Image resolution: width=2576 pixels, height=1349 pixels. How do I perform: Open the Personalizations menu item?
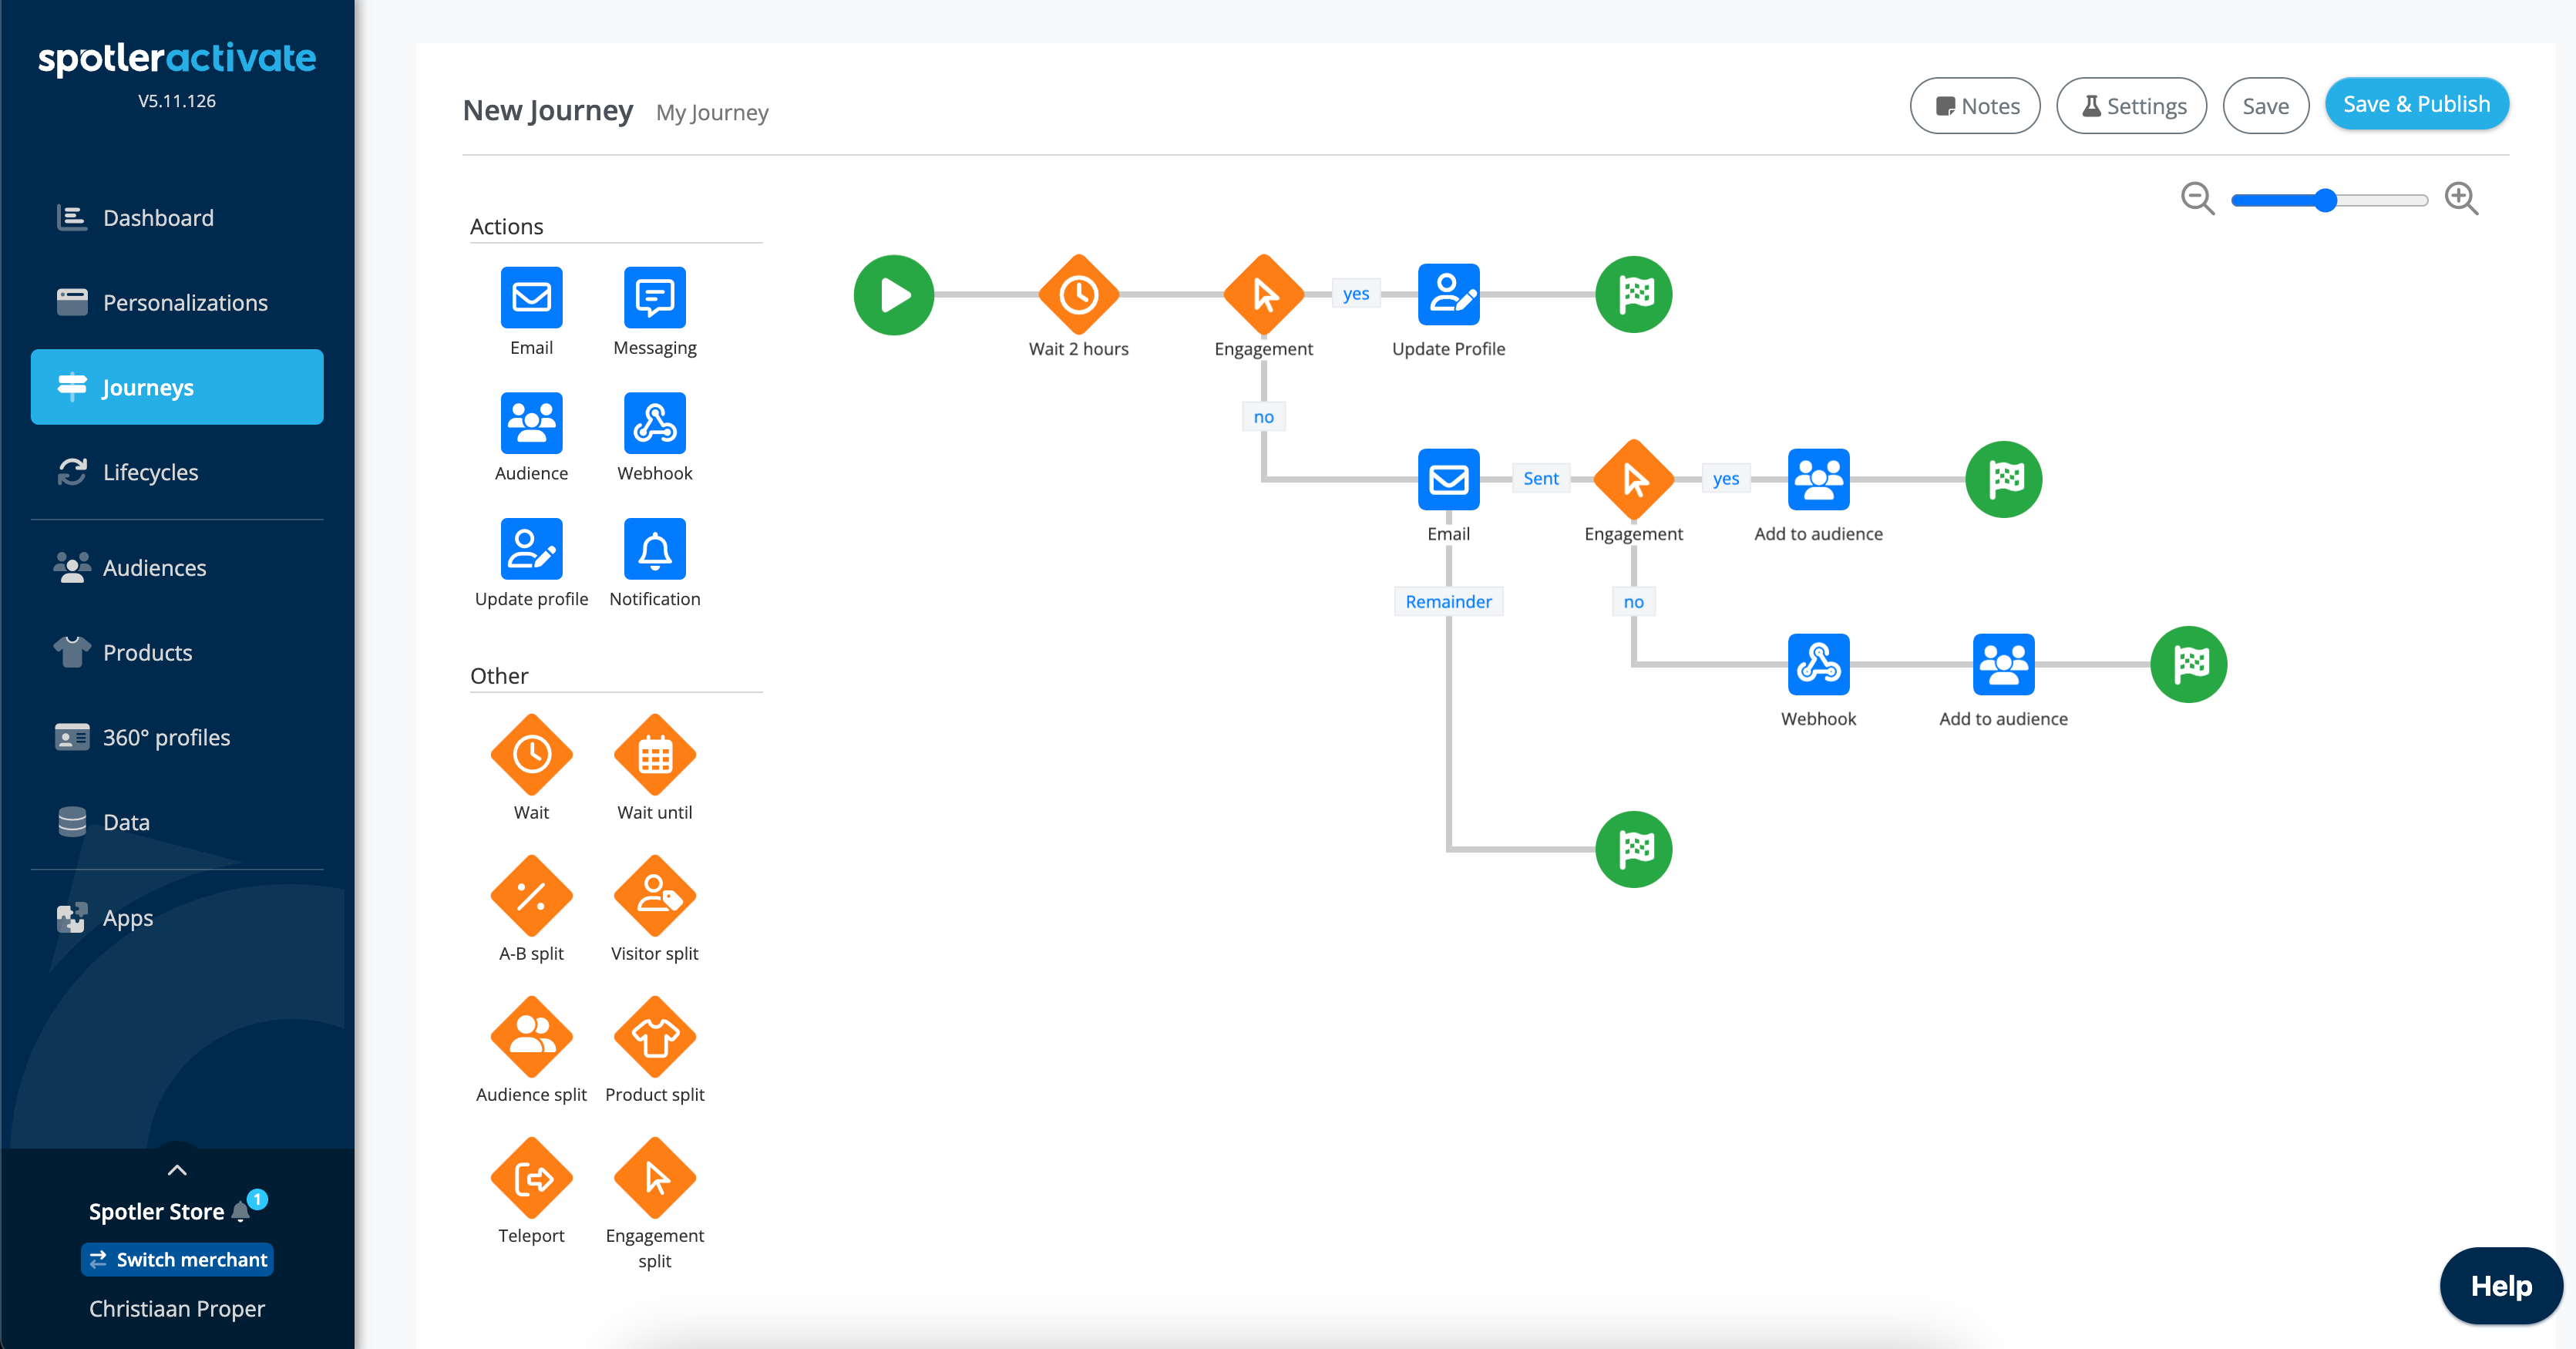pyautogui.click(x=177, y=302)
